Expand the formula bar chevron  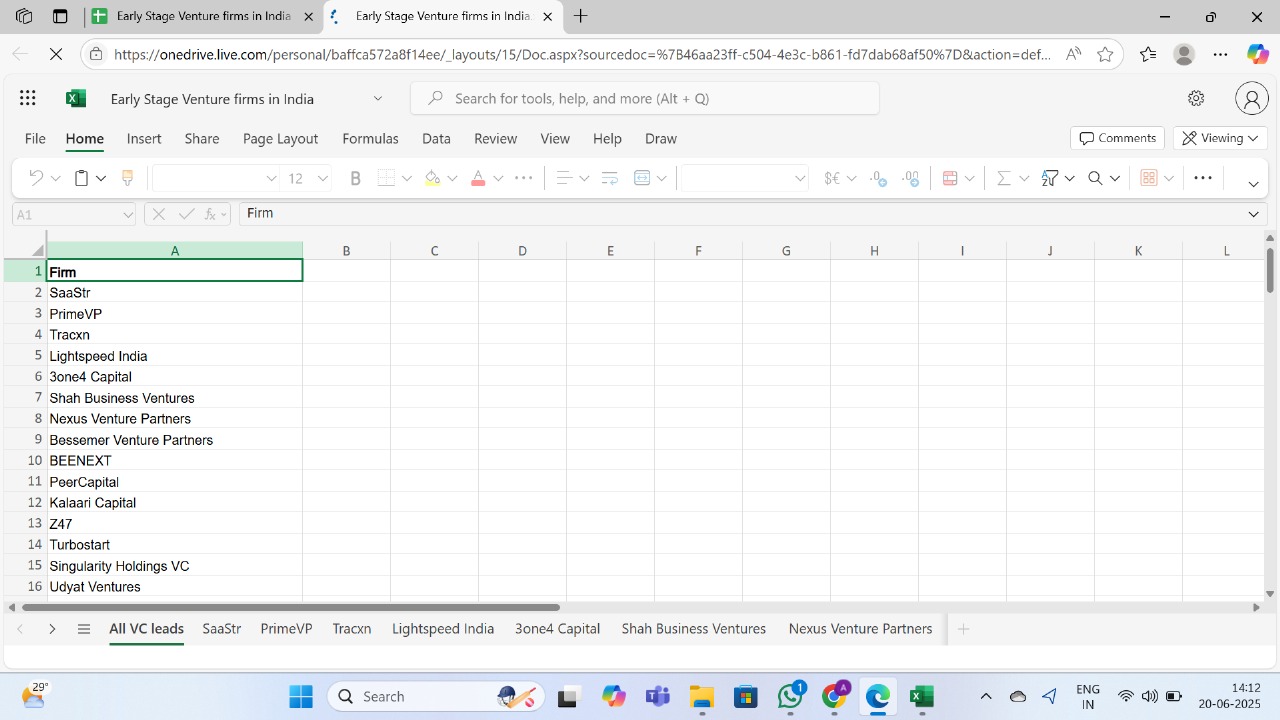tap(1254, 214)
